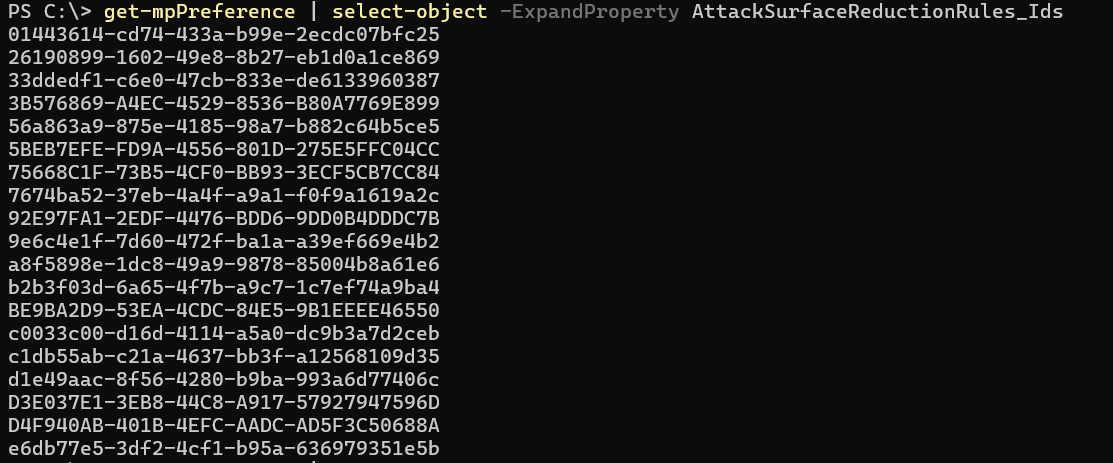This screenshot has width=1113, height=463.
Task: Click GUID starting with e6db77e5-3df2
Action: [x=224, y=448]
